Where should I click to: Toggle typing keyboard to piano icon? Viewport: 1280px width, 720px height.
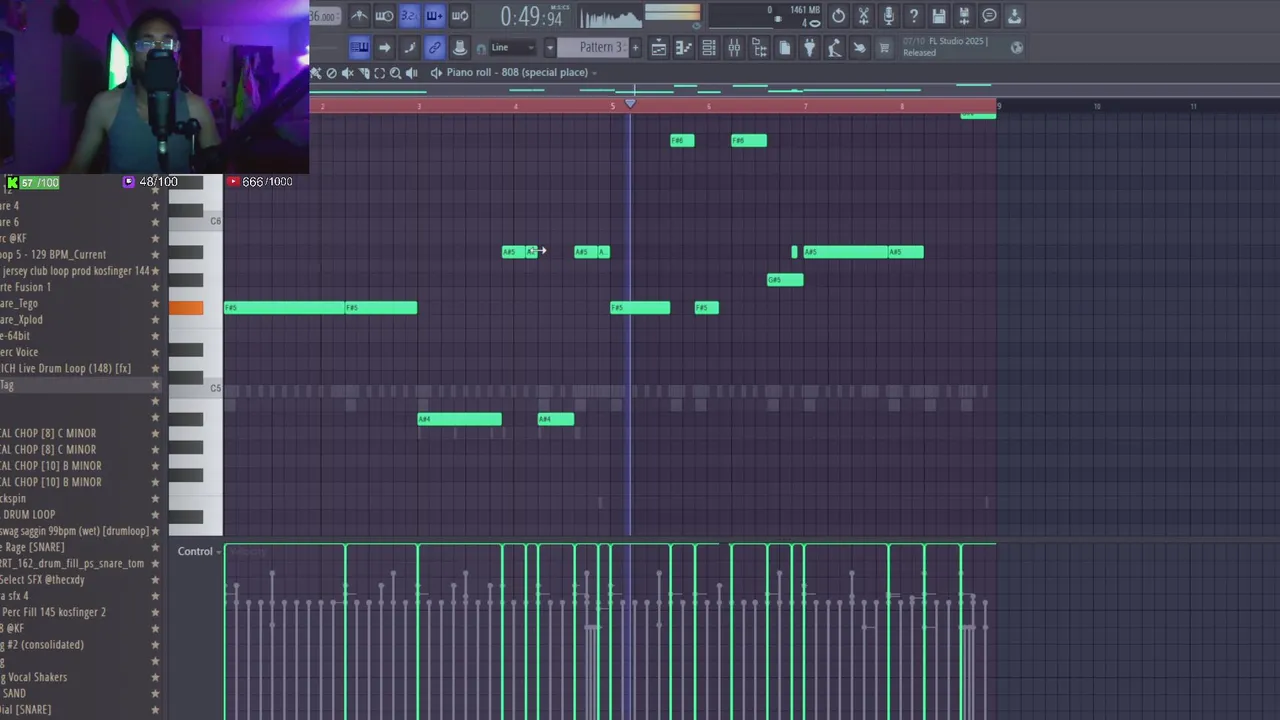coord(359,47)
